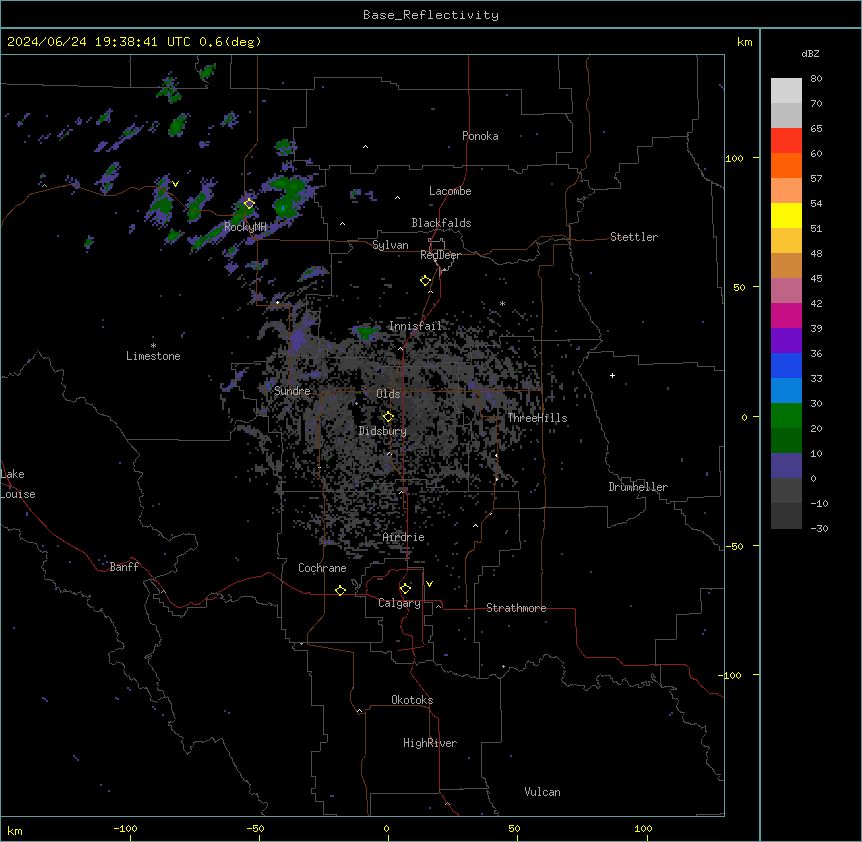
Task: Click the Vulcan label
Action: coord(542,792)
